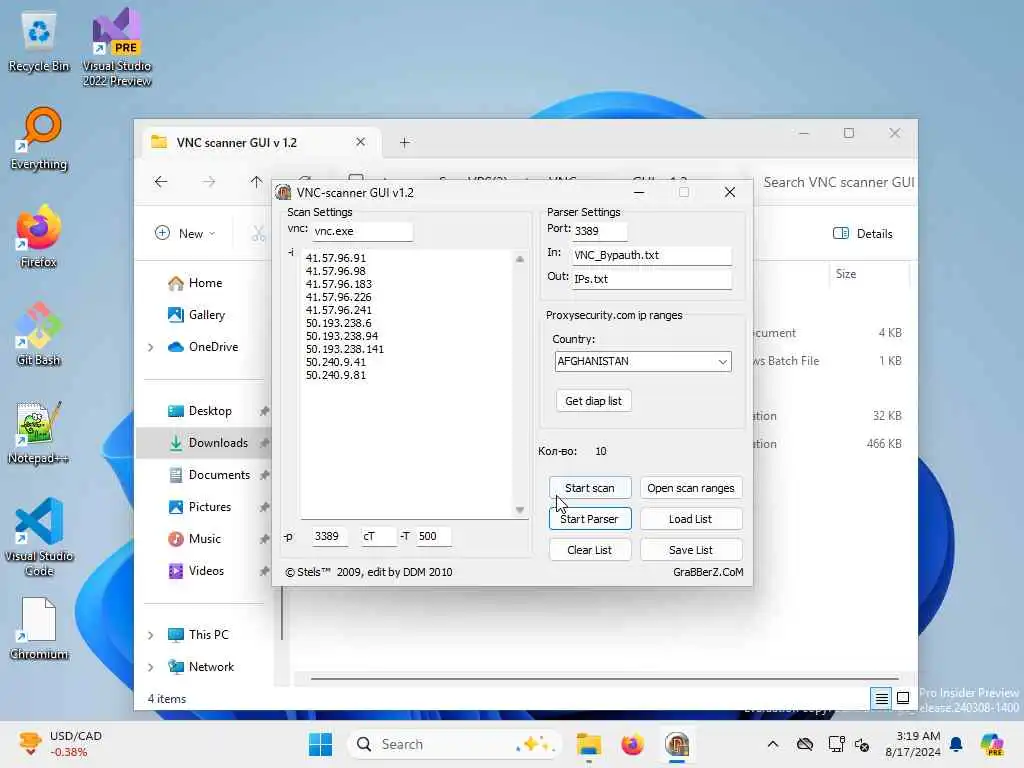Click the -p port field 3389

(328, 536)
